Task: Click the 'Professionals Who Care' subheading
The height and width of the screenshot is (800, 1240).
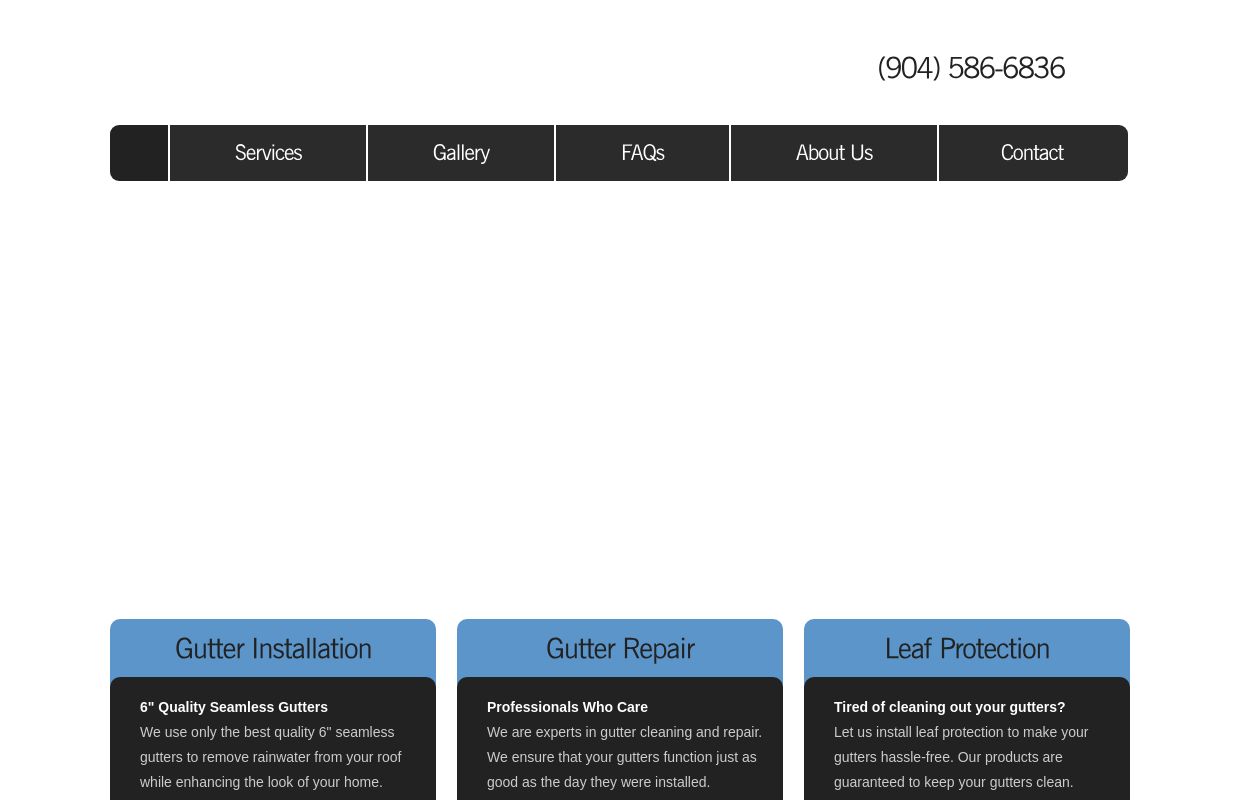Action: coord(567,707)
